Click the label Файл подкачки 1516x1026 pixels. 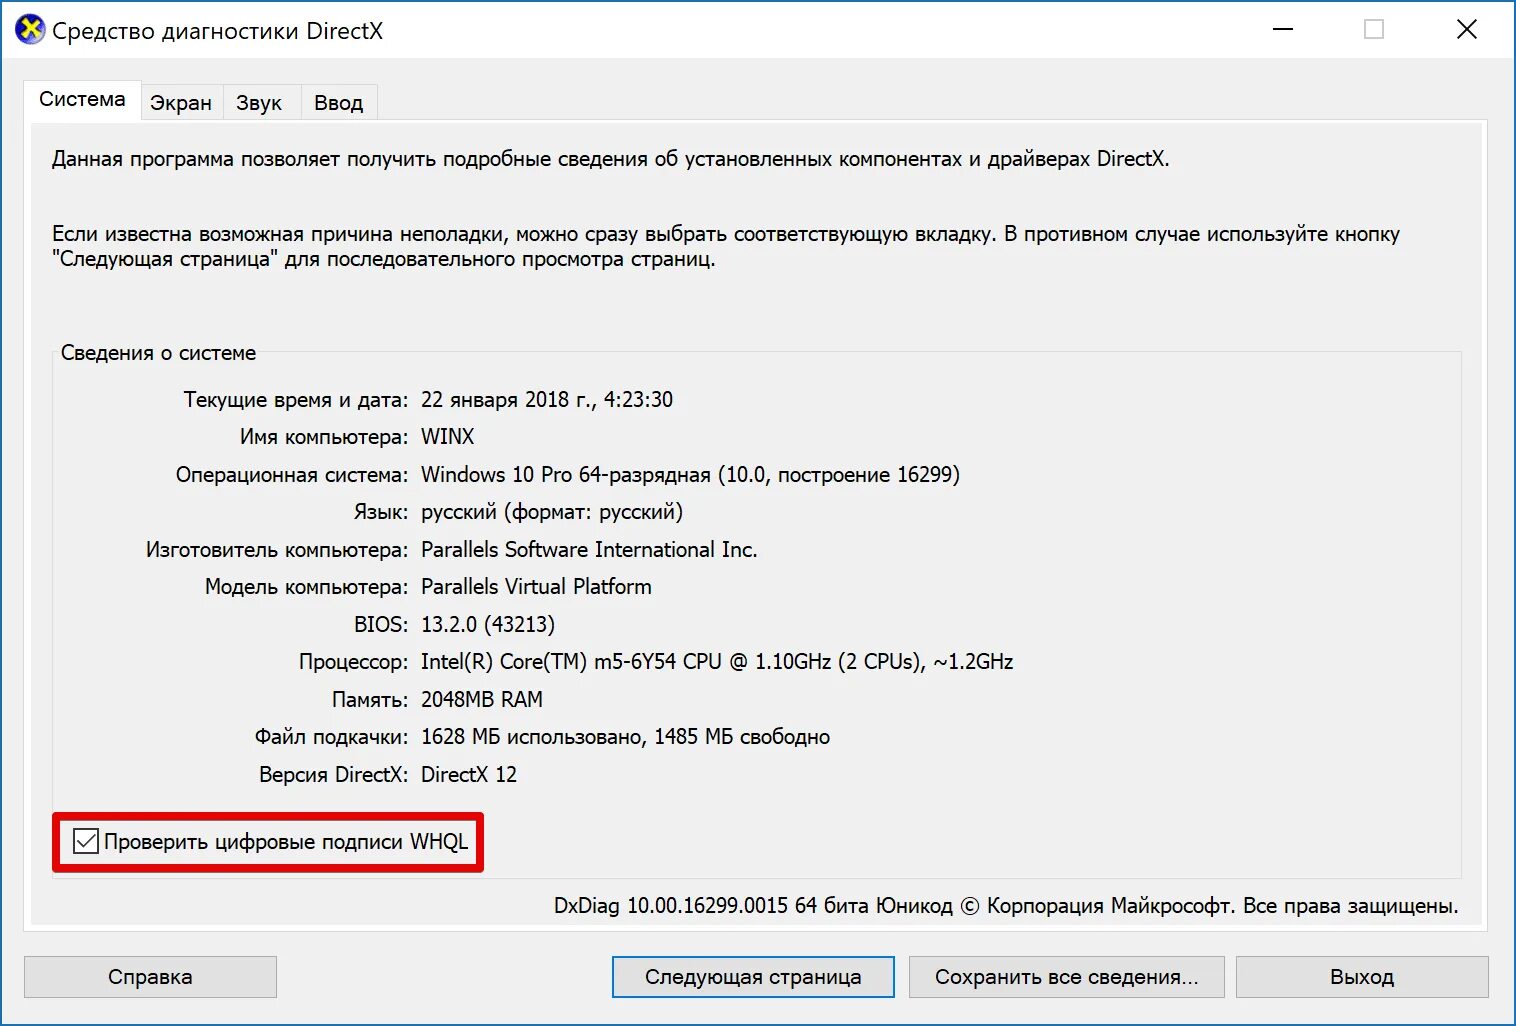pyautogui.click(x=331, y=737)
